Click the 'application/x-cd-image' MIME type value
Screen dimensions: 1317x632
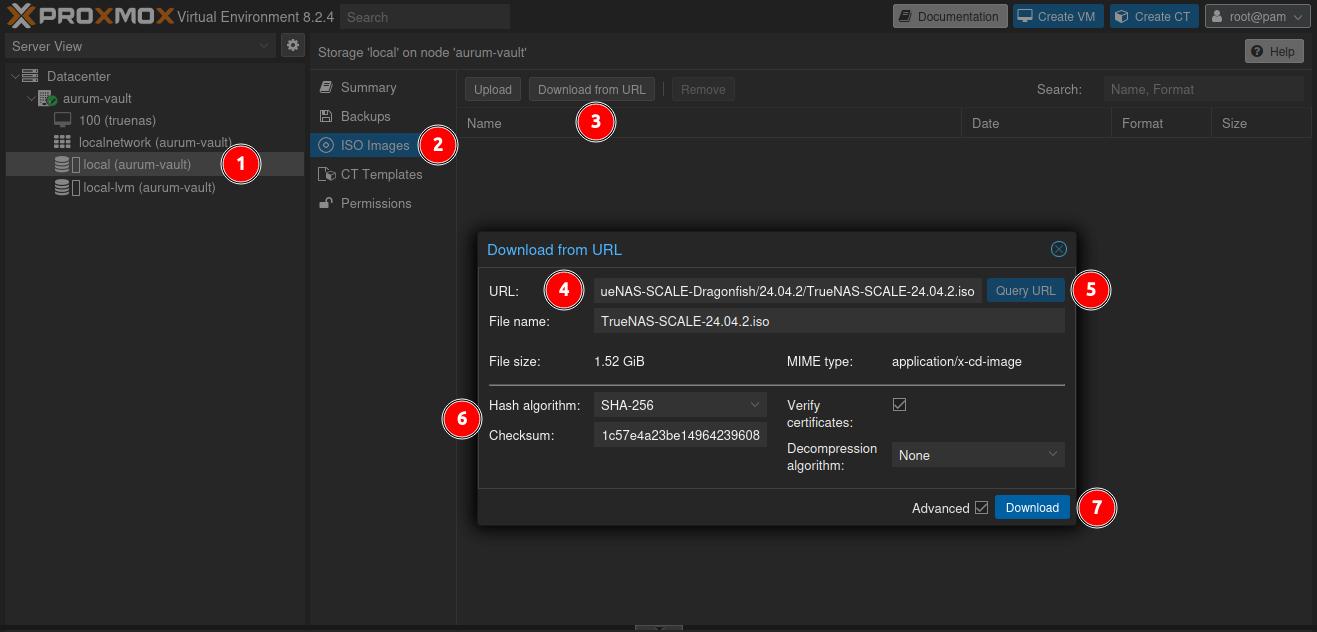(957, 361)
